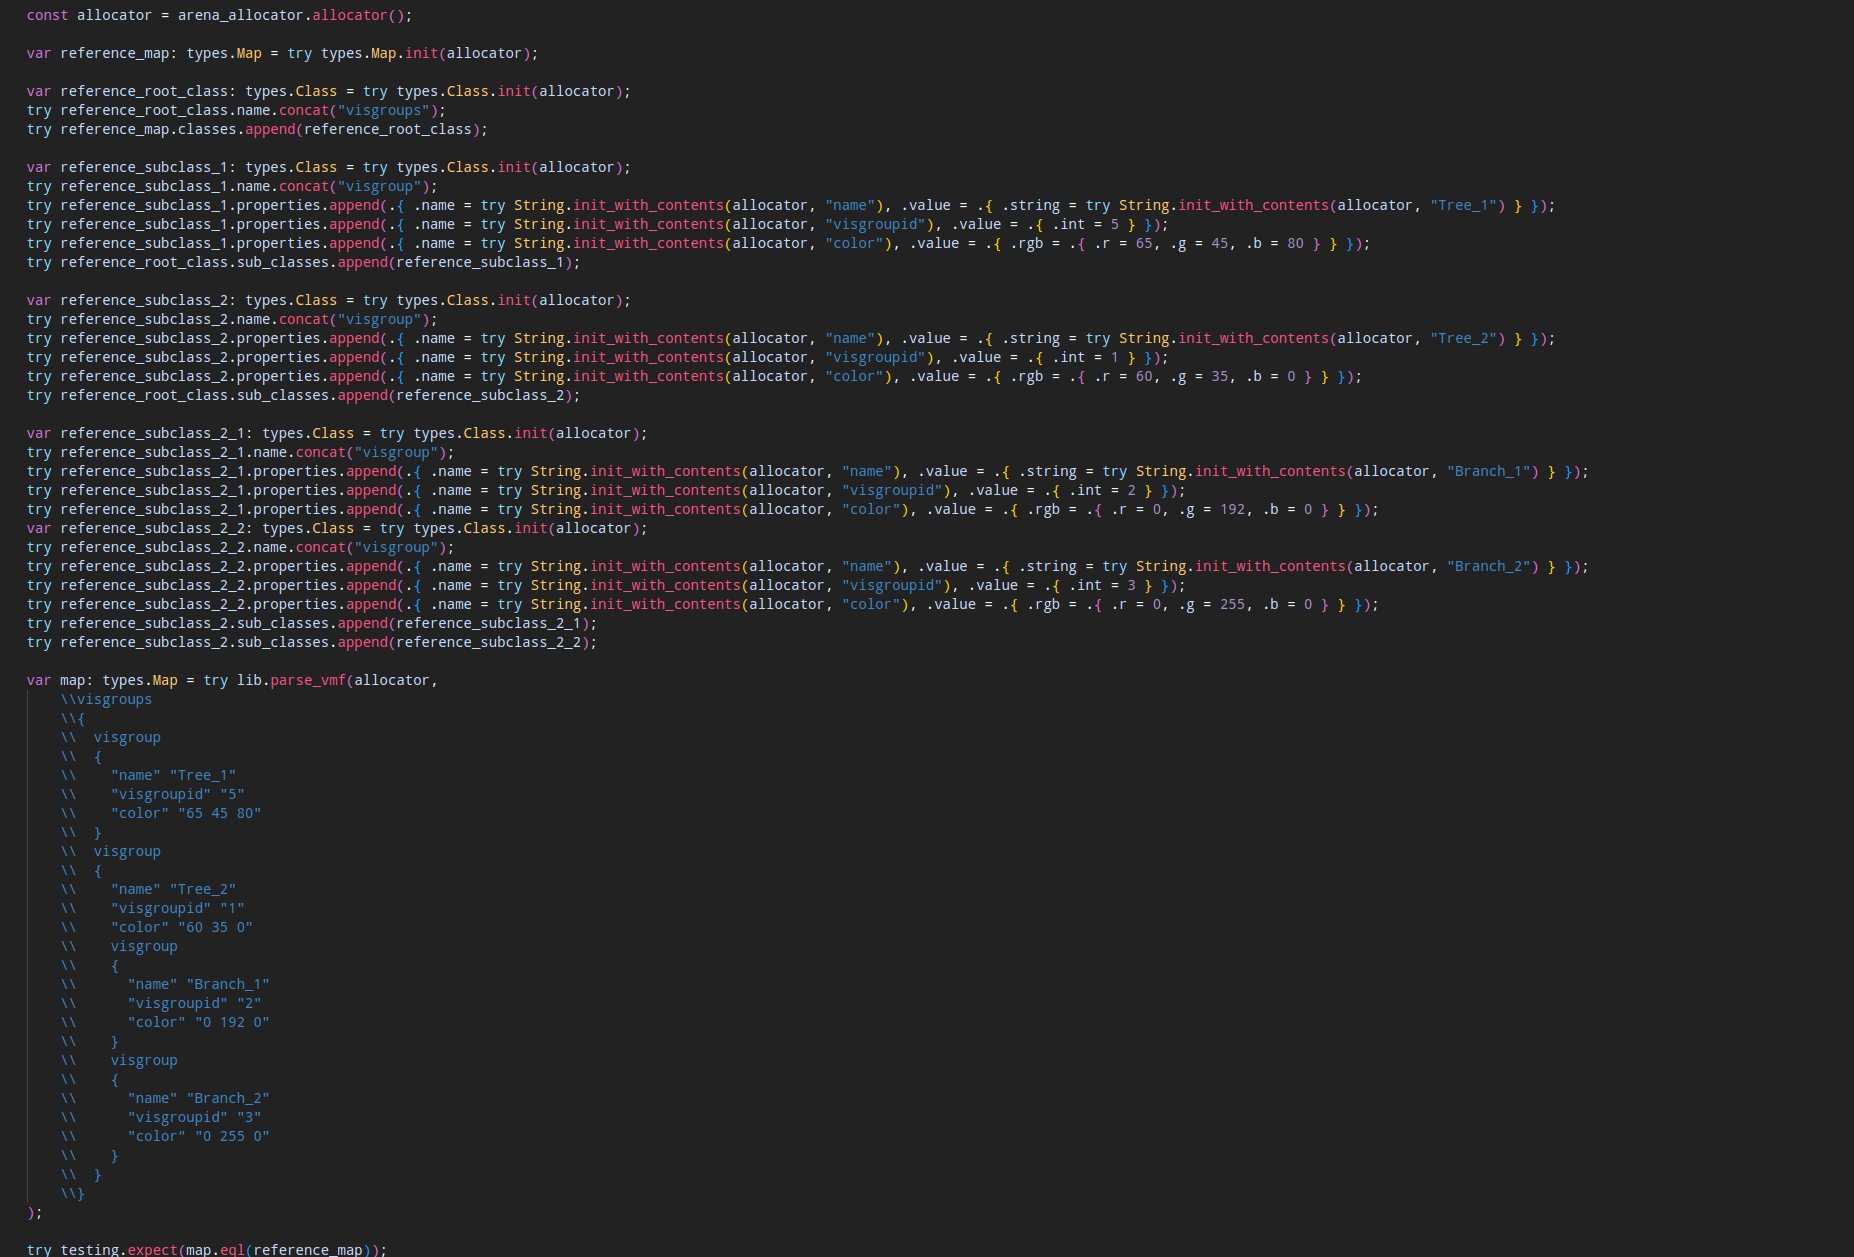Click the "visgroupid" string in subclass_1 properties
Image resolution: width=1854 pixels, height=1257 pixels.
tap(876, 224)
